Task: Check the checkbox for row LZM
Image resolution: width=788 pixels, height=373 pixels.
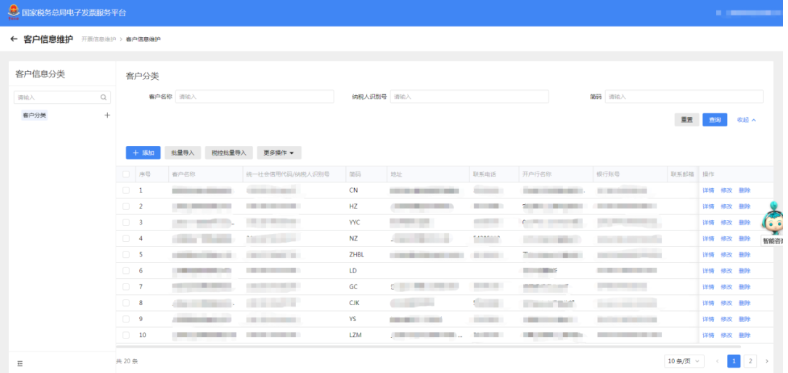Action: 126,335
